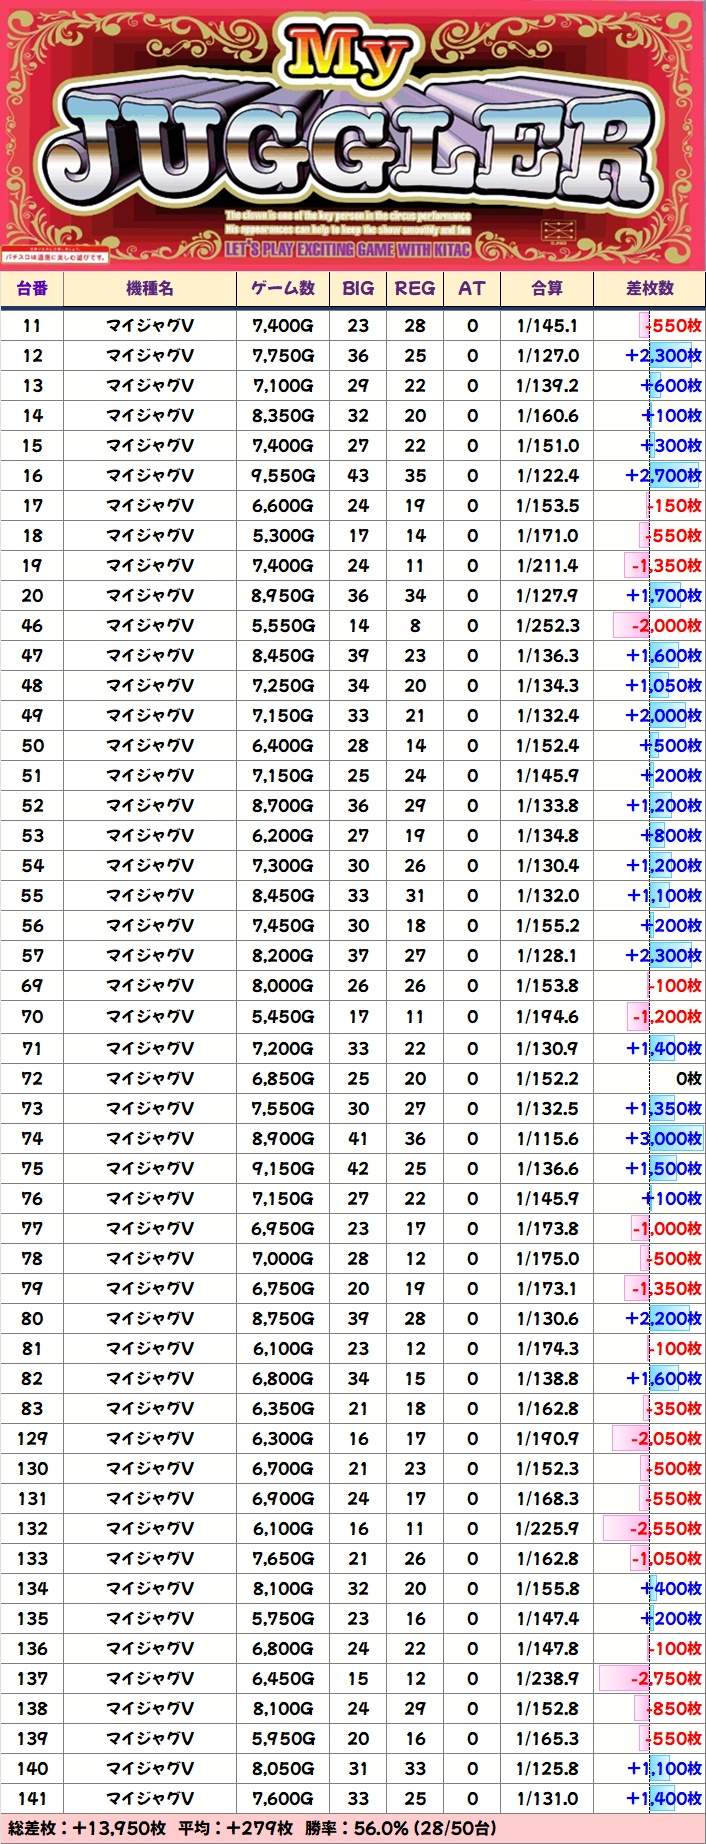Select the 機種名 column header
706x1844 pixels.
point(150,288)
